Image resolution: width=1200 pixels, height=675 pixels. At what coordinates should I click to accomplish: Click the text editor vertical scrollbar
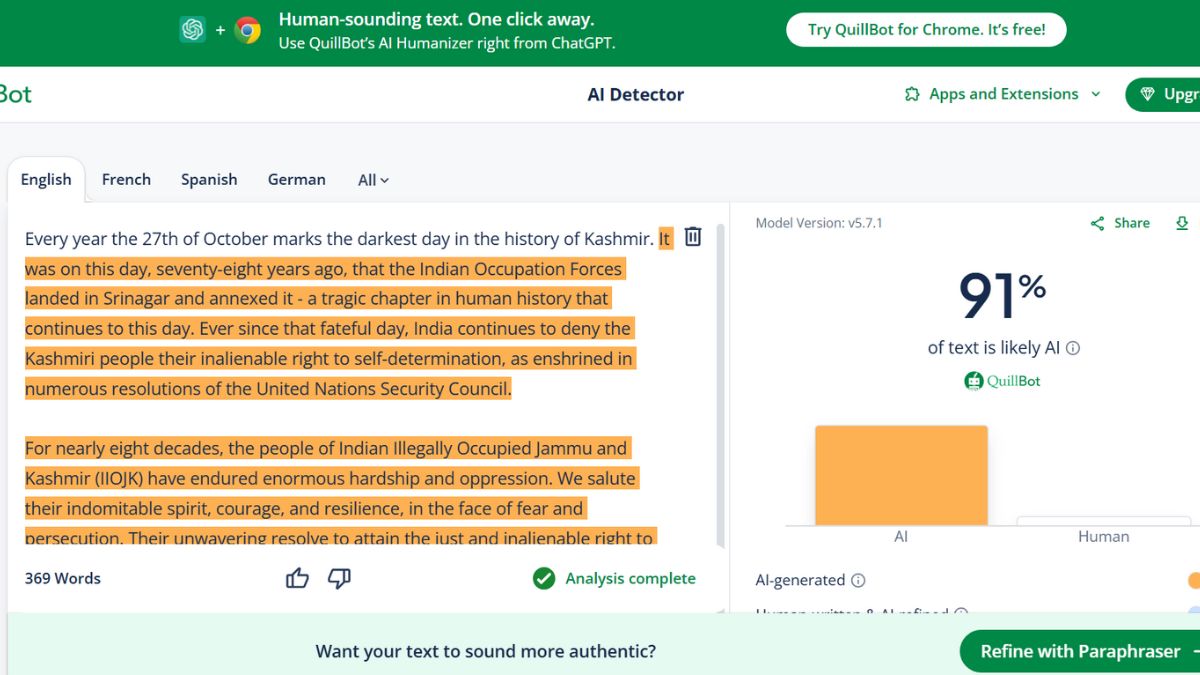pos(718,380)
